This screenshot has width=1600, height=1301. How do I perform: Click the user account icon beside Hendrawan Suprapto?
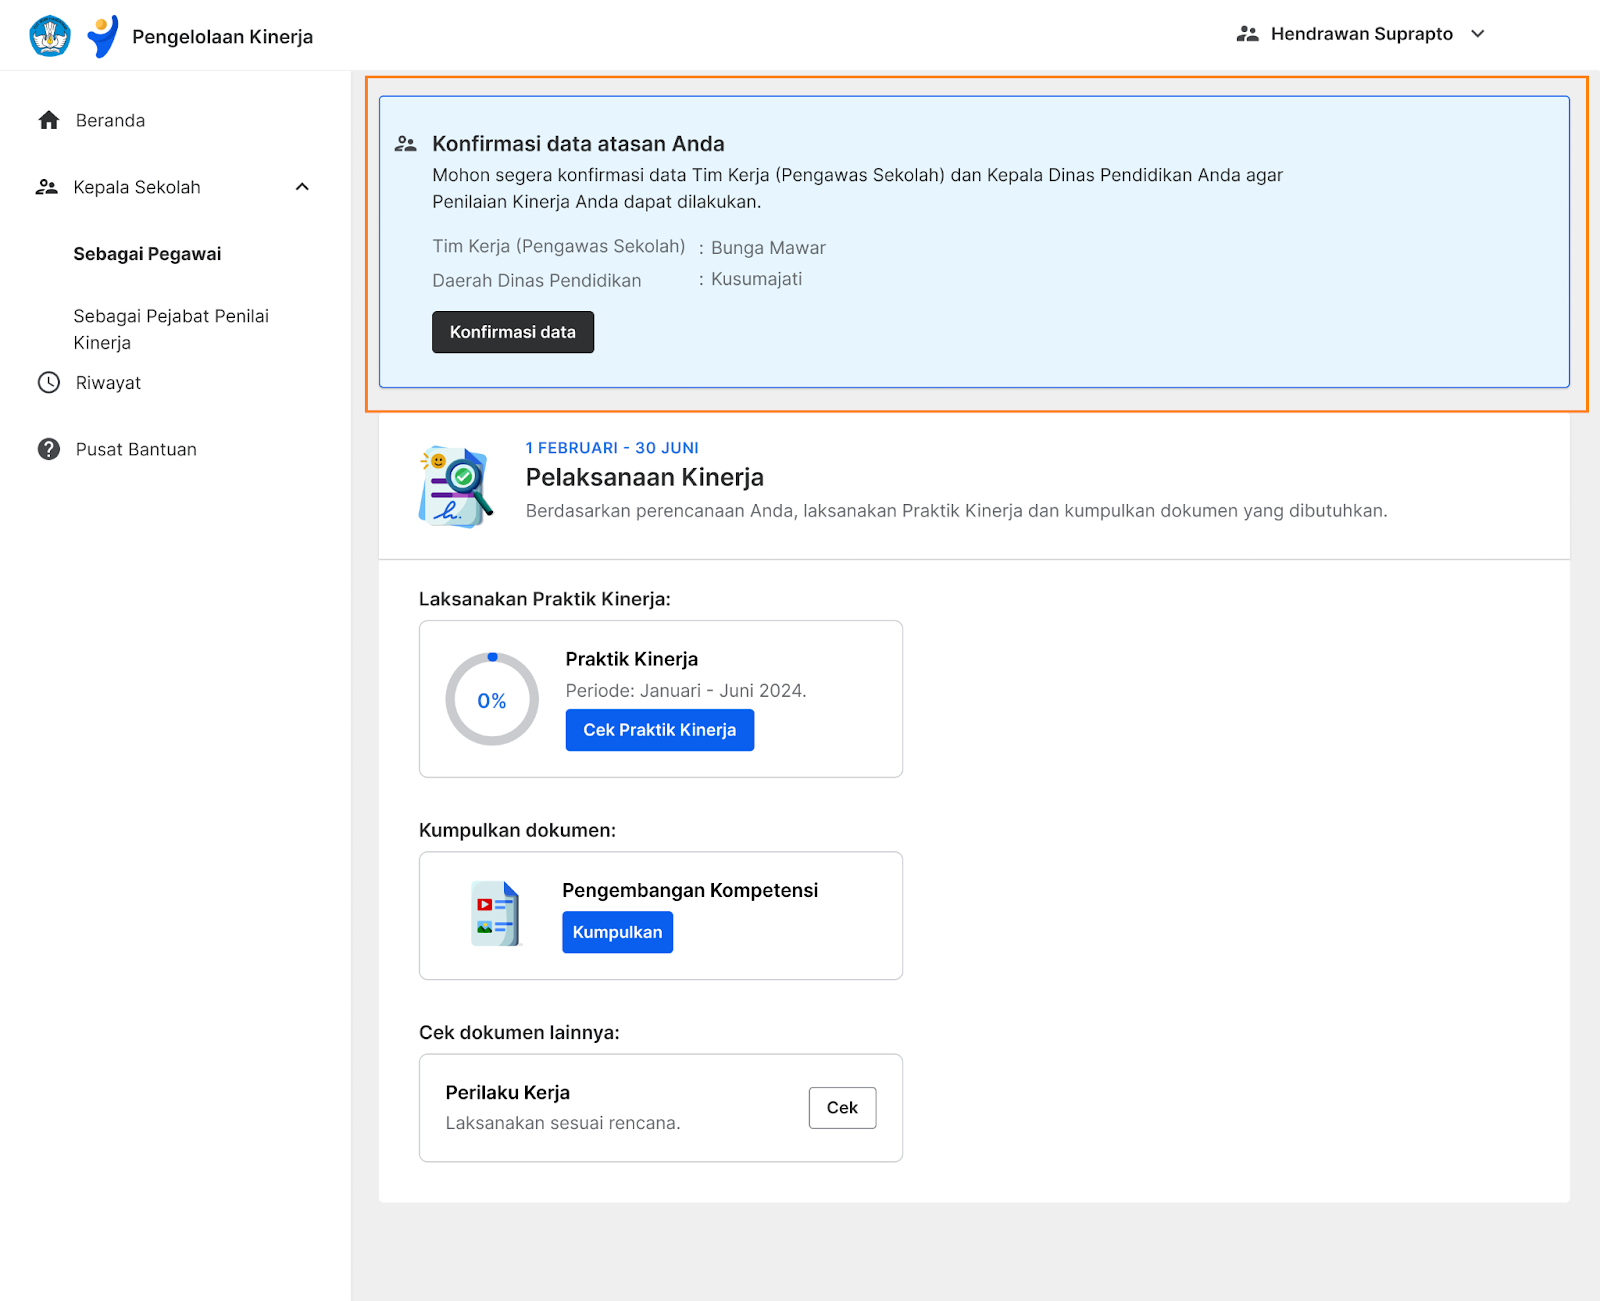tap(1247, 34)
